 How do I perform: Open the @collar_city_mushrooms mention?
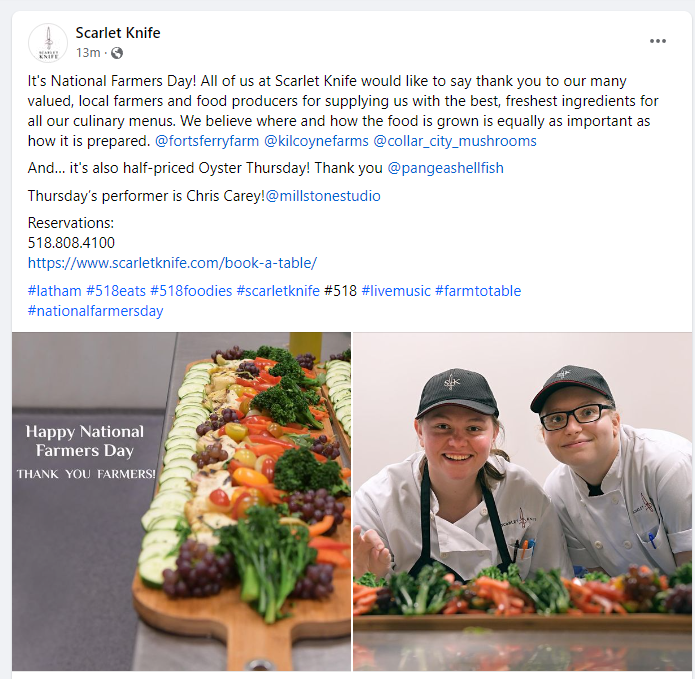455,141
